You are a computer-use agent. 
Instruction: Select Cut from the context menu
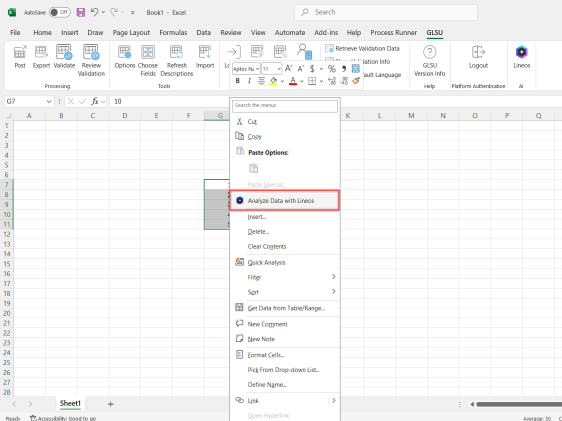(x=285, y=121)
